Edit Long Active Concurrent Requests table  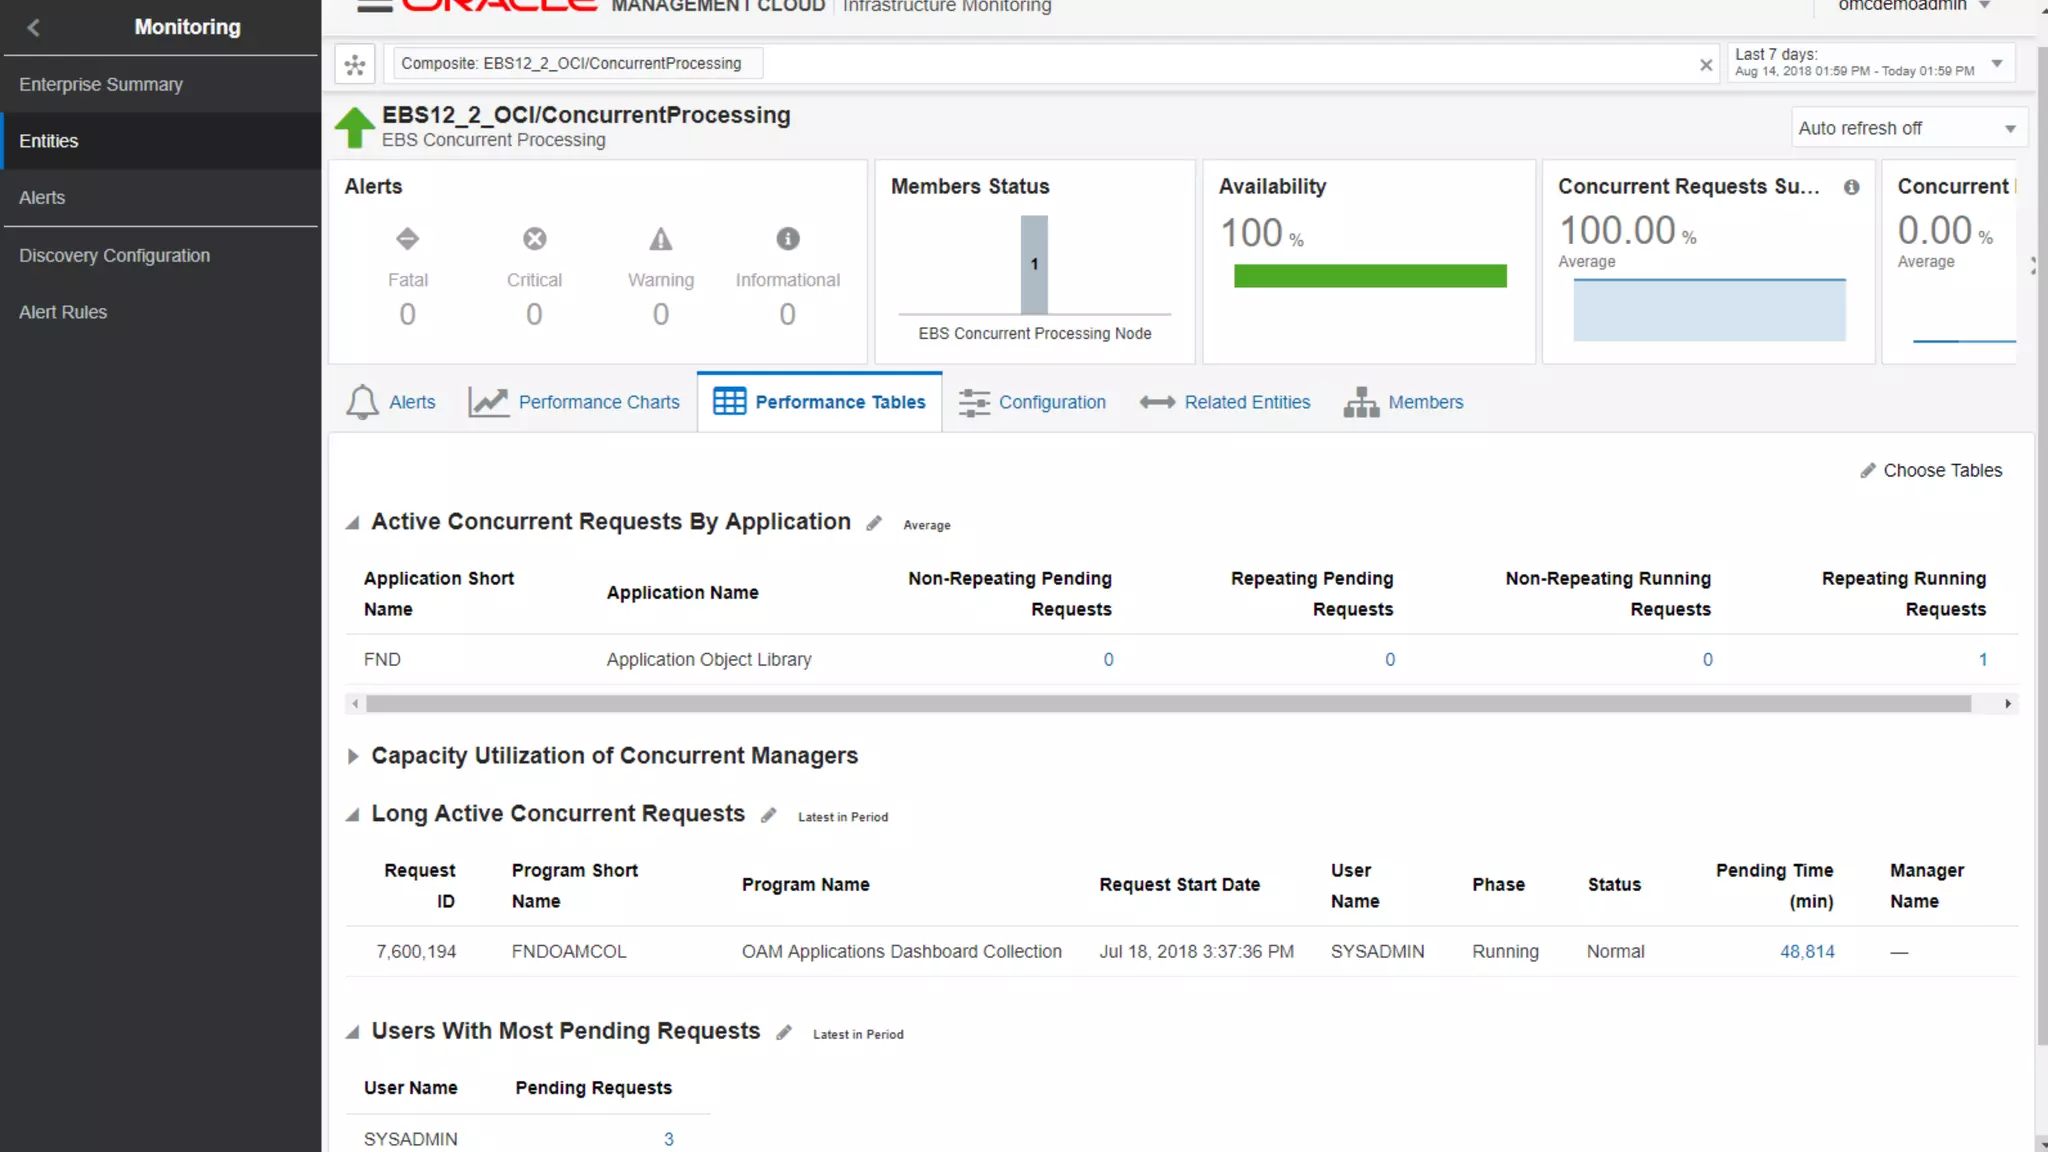pos(768,816)
